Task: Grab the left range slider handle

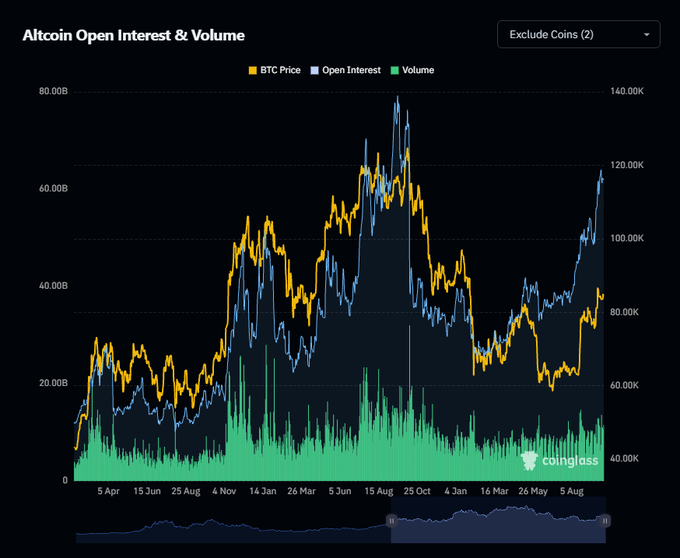Action: [391, 520]
